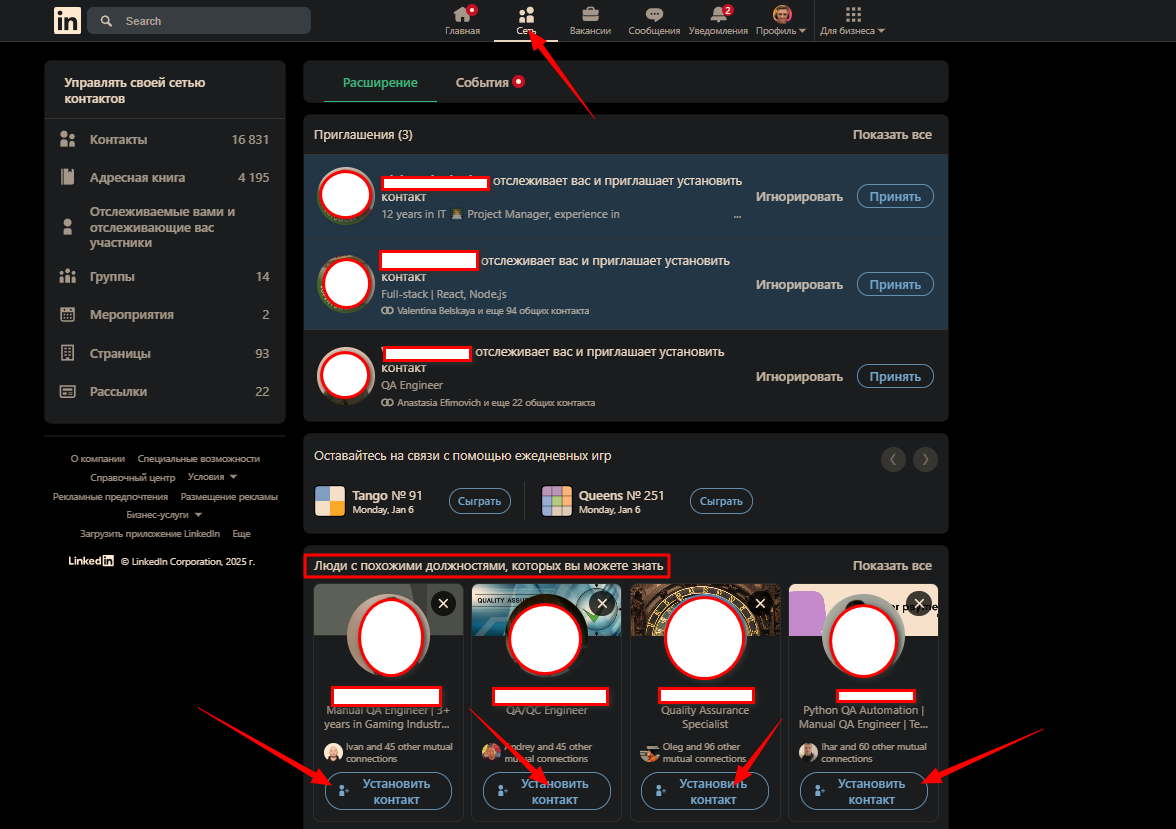Open Отслеживаемые вами и отслеживающие вас участники

[165, 227]
